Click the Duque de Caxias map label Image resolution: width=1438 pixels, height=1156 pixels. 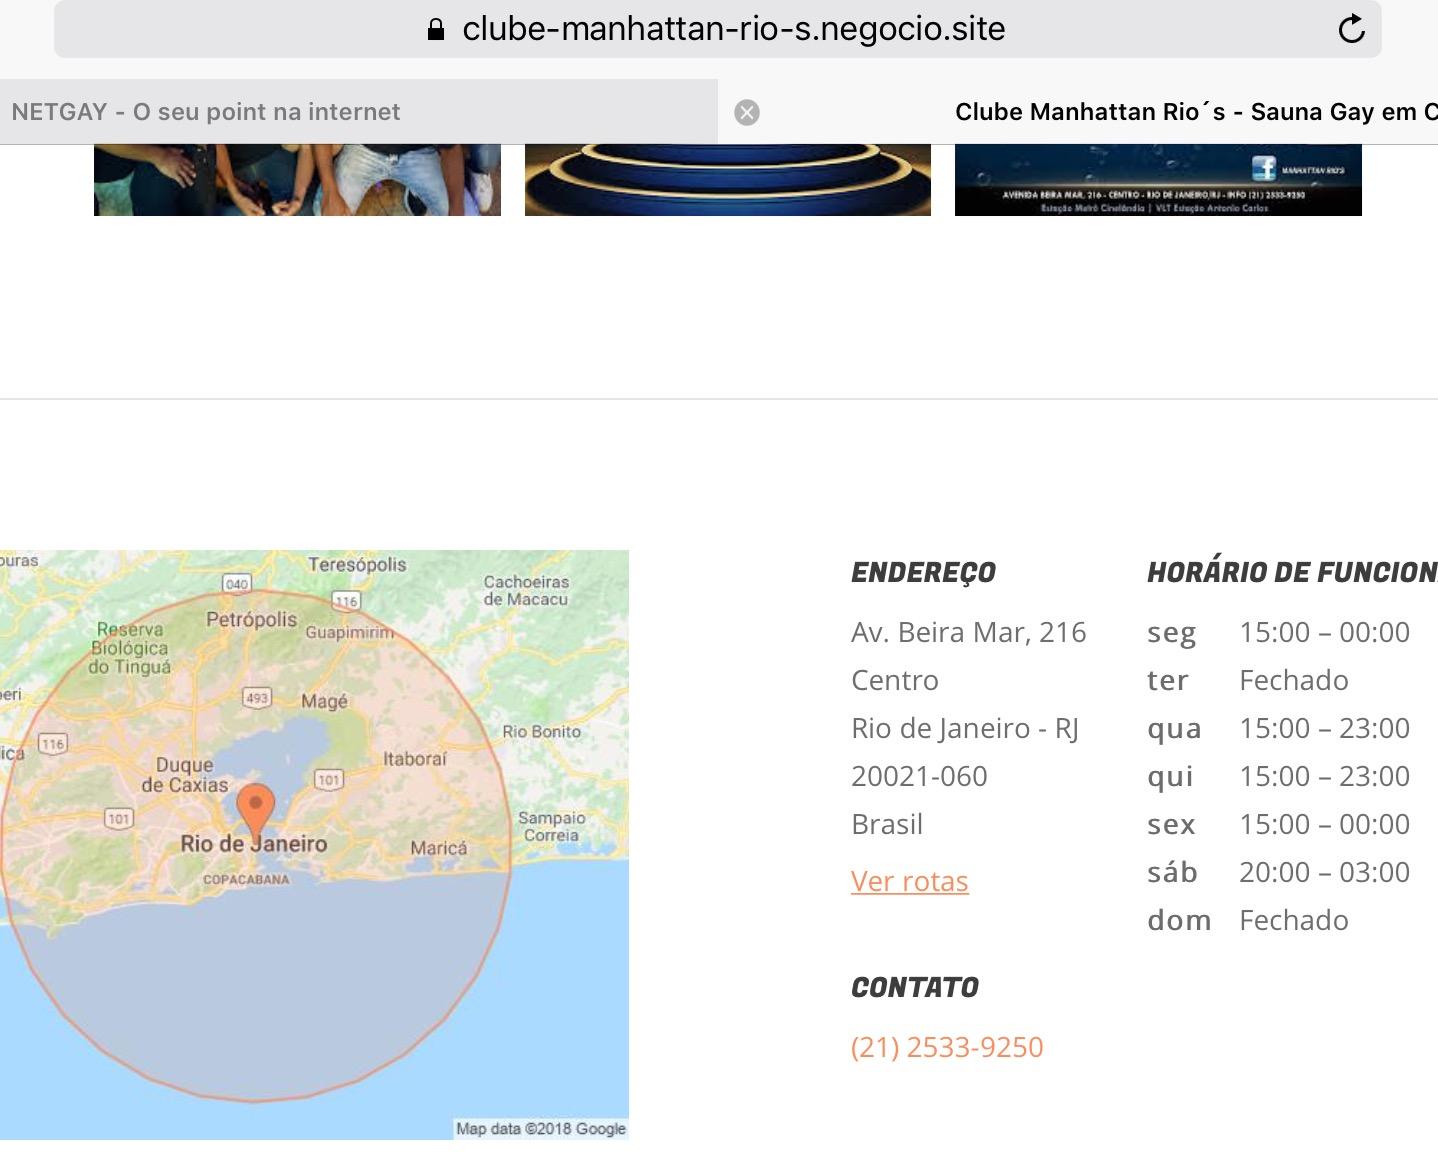click(x=184, y=775)
